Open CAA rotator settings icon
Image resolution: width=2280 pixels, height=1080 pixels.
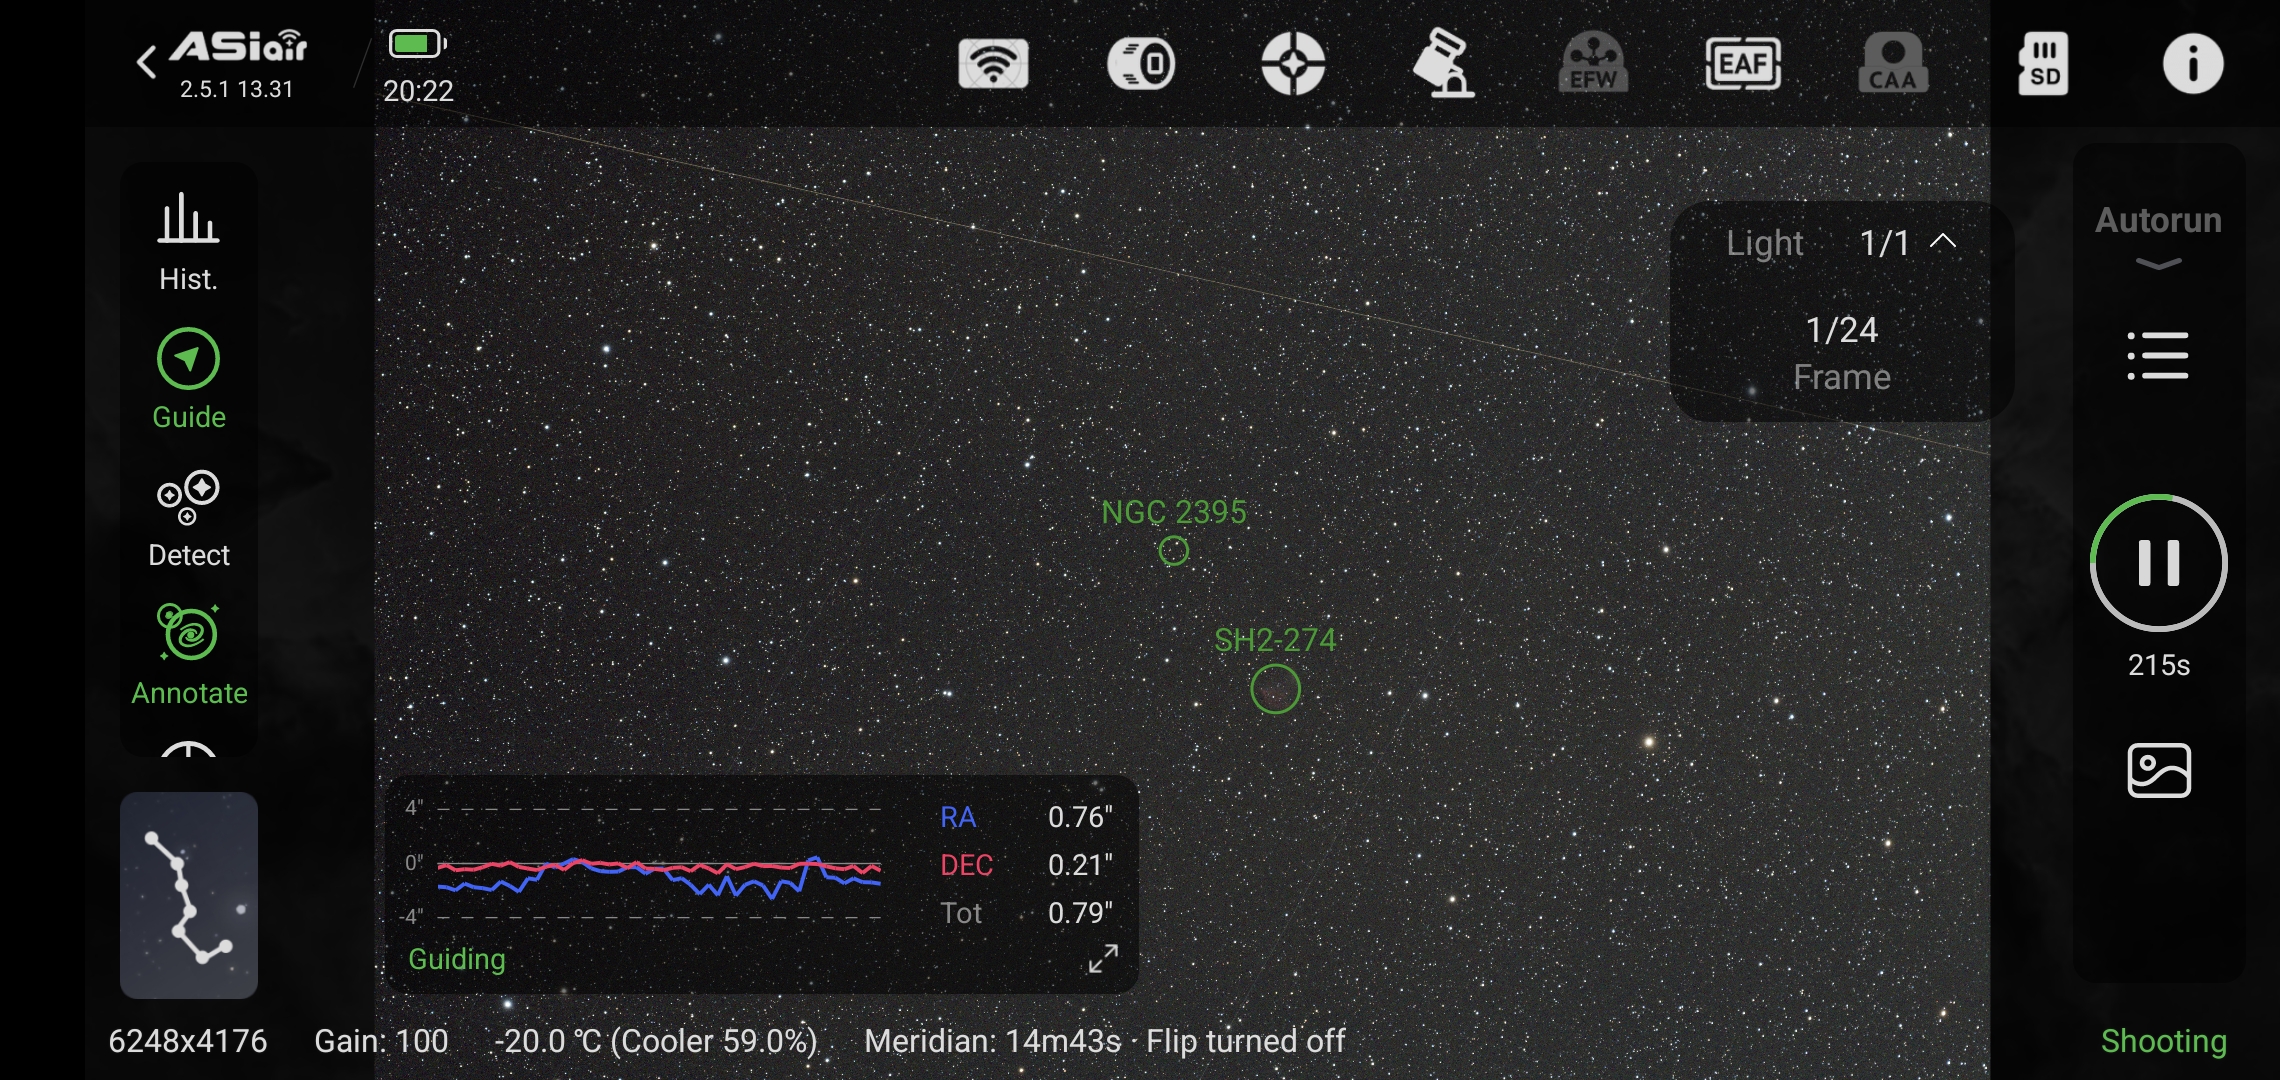[1892, 64]
